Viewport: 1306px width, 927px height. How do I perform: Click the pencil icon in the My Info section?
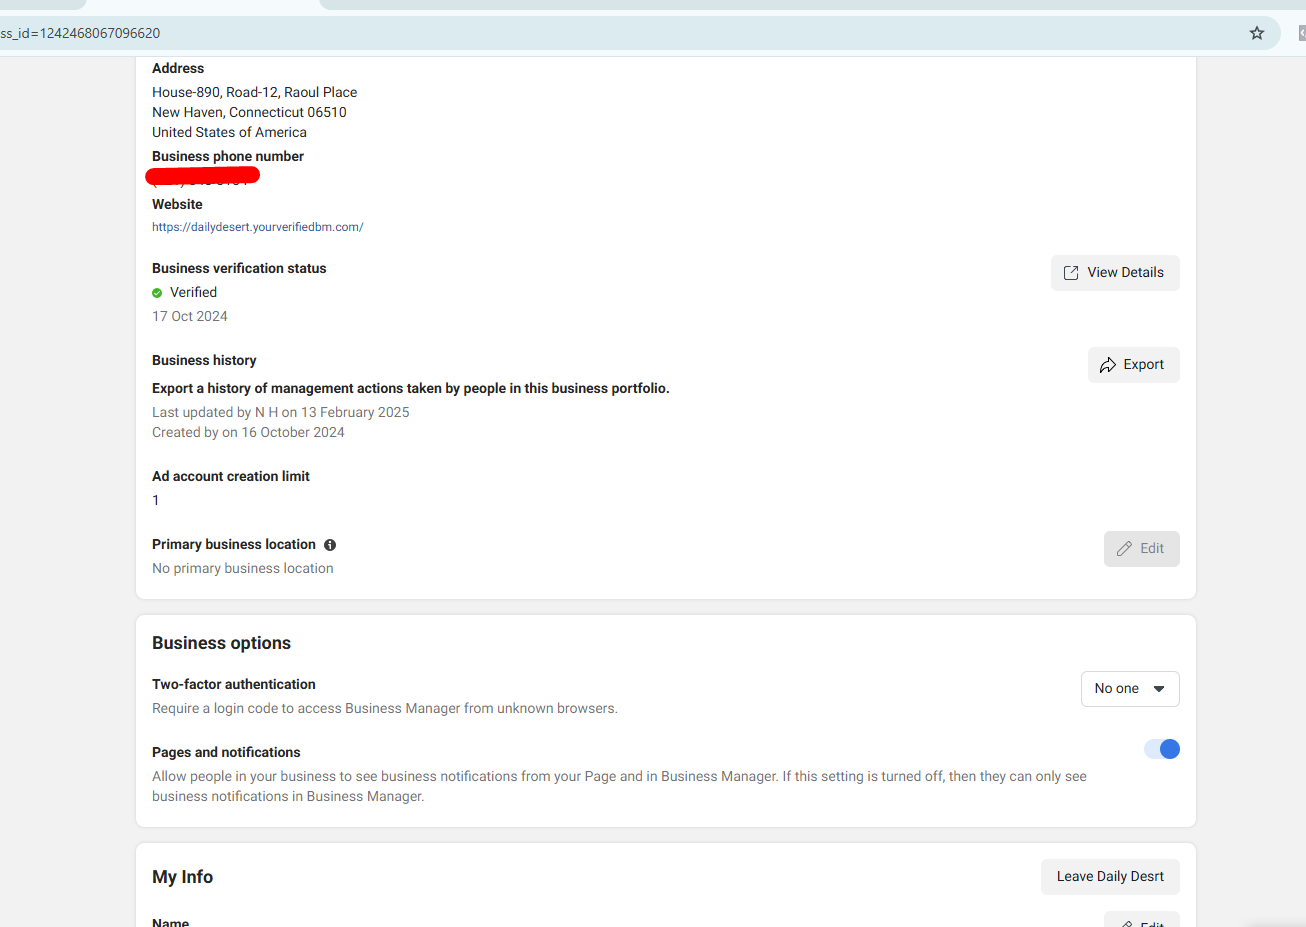pos(1127,924)
